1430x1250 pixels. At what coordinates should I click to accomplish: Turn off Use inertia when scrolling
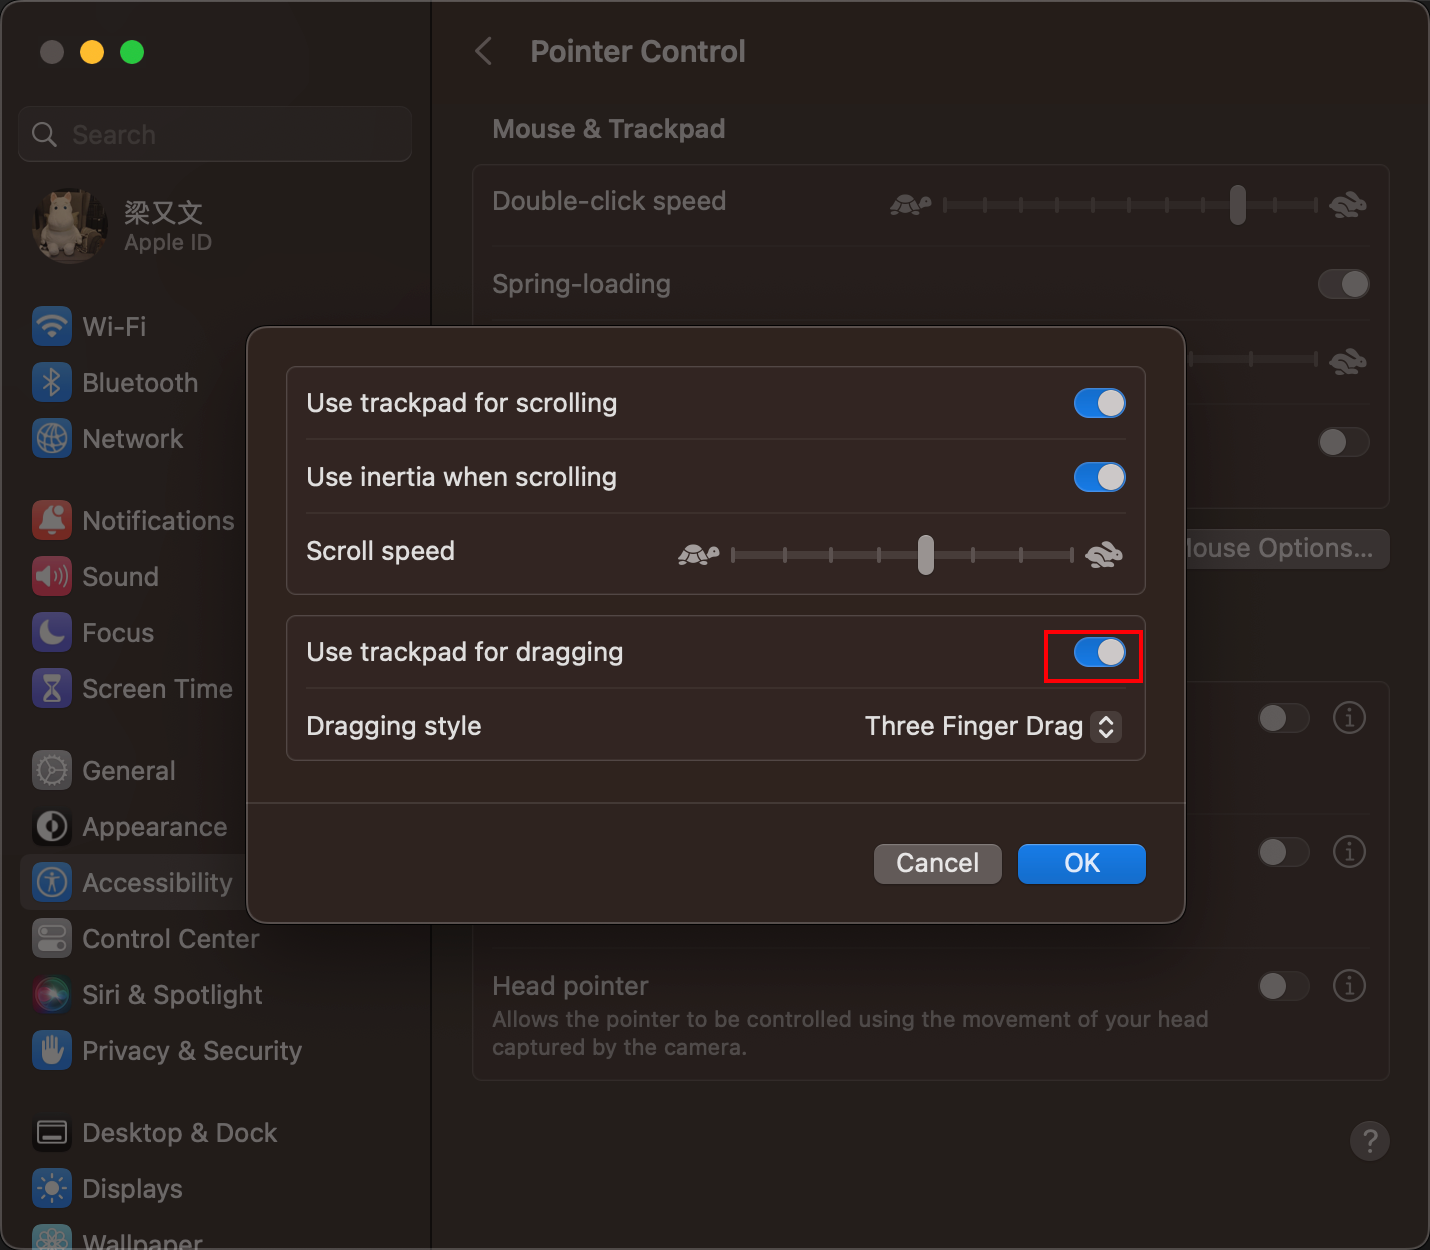[x=1100, y=477]
